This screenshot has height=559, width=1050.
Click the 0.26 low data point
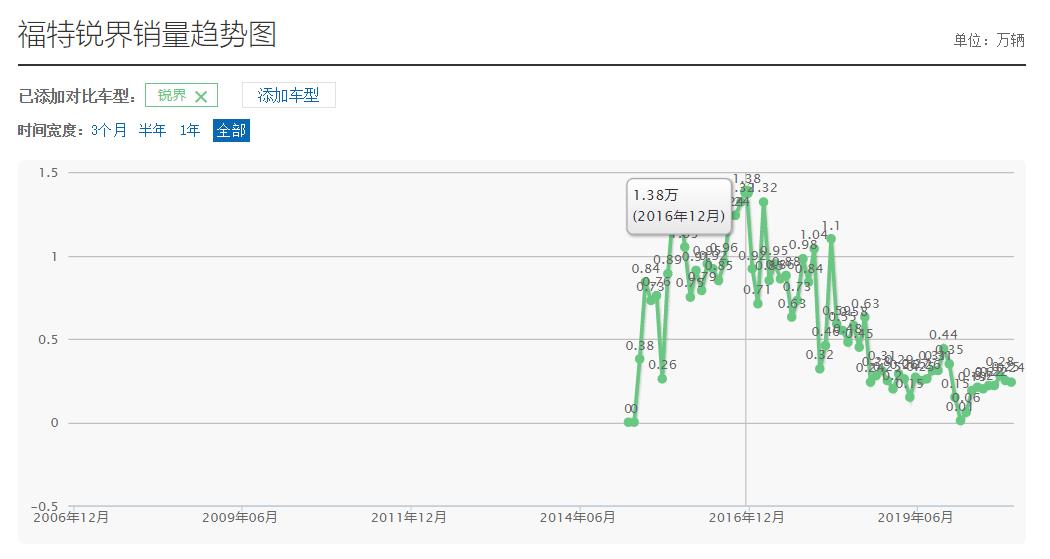[x=662, y=379]
